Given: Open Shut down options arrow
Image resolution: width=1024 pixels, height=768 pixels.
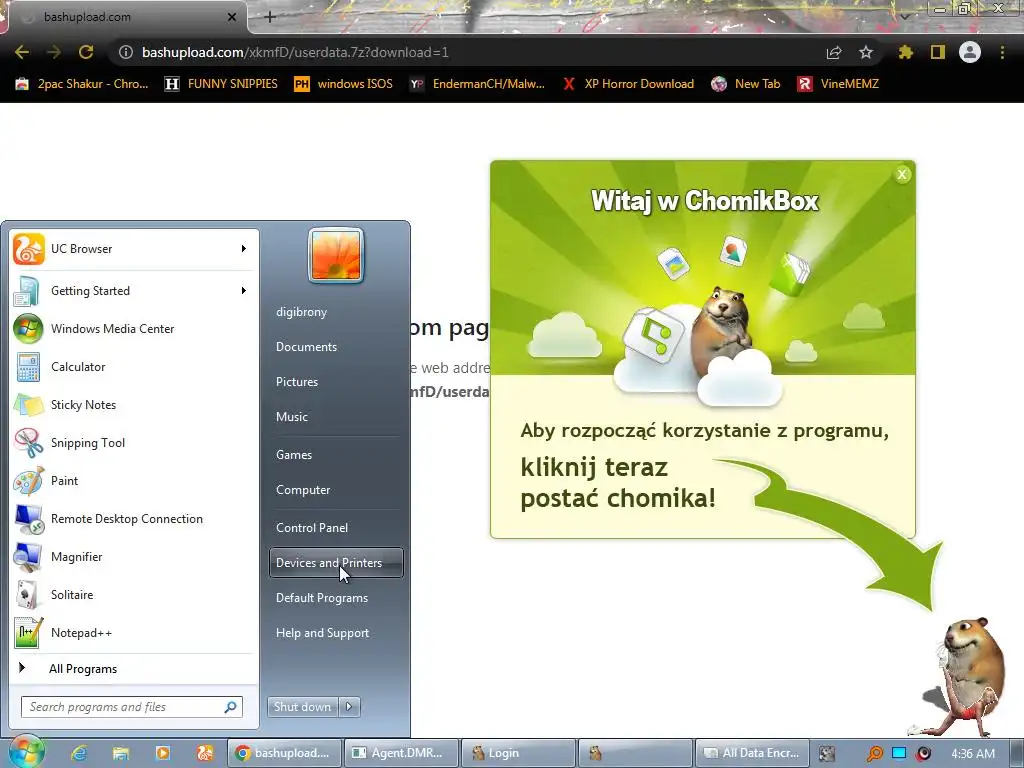Looking at the screenshot, I should [x=349, y=707].
